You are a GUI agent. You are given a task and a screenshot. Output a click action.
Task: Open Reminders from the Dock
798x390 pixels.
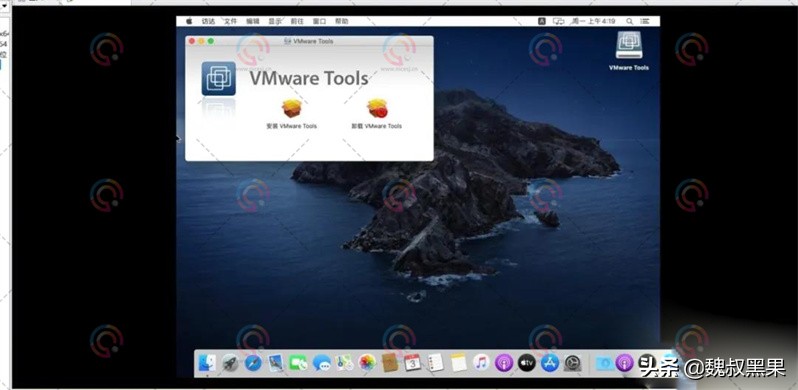point(436,363)
